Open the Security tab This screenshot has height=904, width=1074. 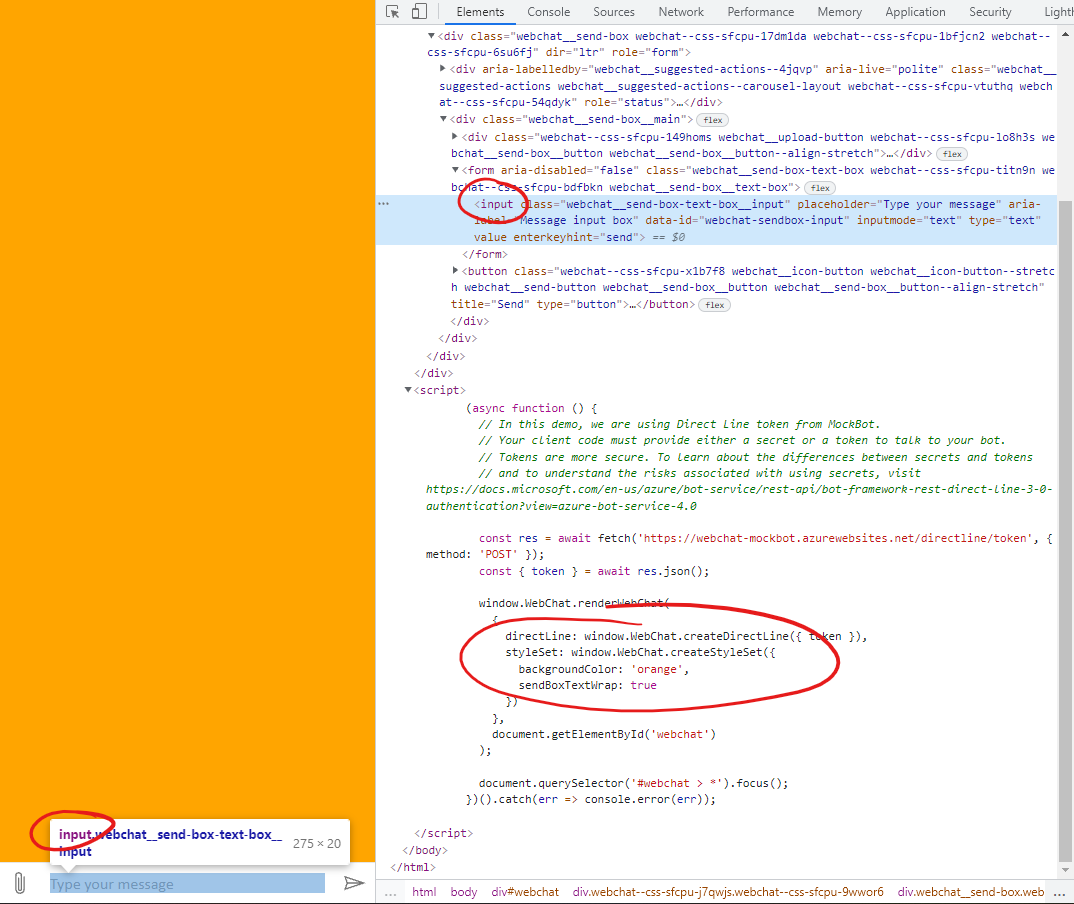pos(990,12)
